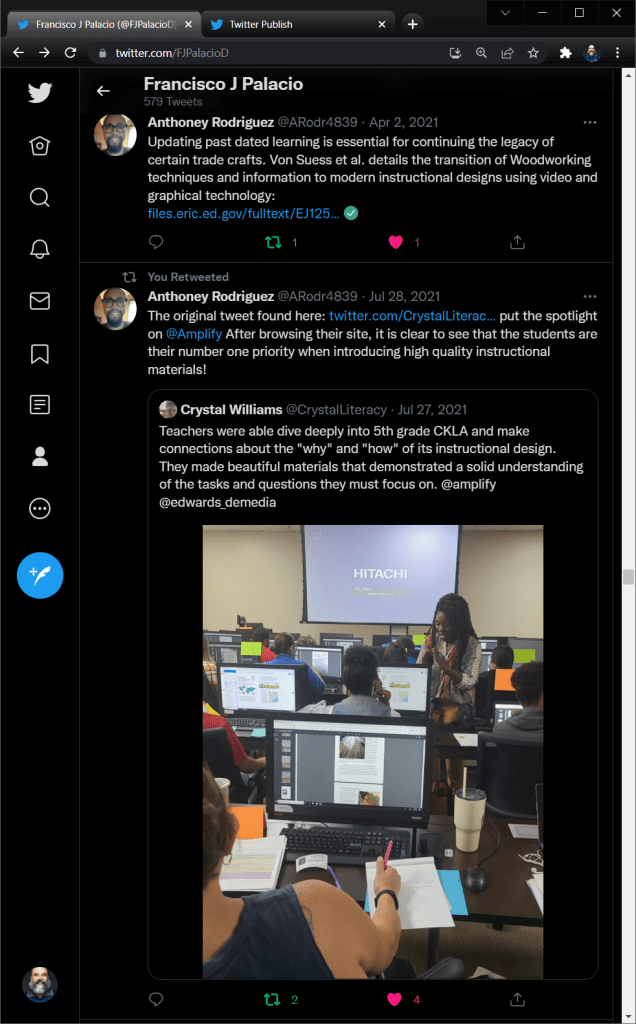Open the @Amplify mention link

tap(194, 334)
